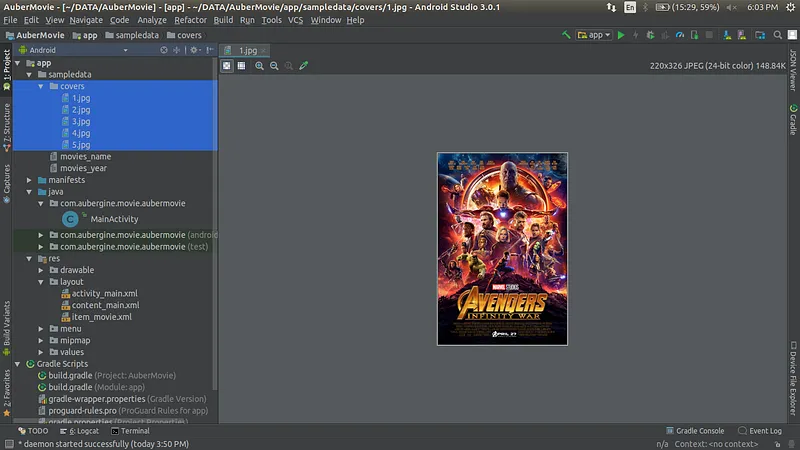This screenshot has width=800, height=450.
Task: Open the Structure side panel
Action: pos(7,128)
